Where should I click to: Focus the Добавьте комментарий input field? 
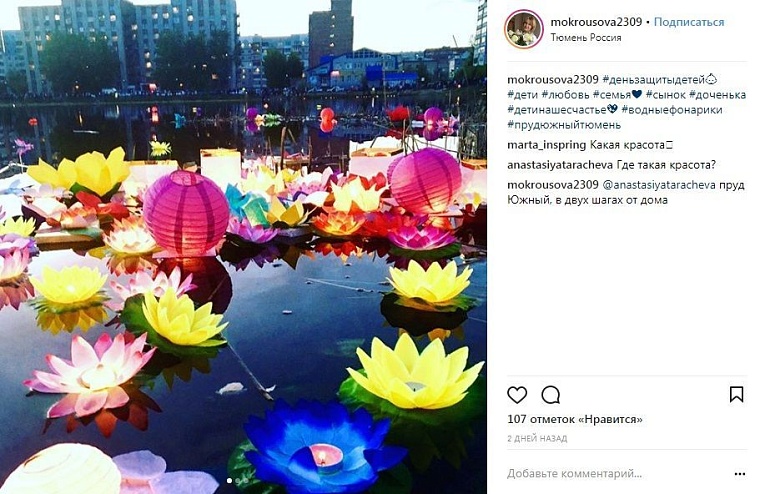tap(574, 474)
